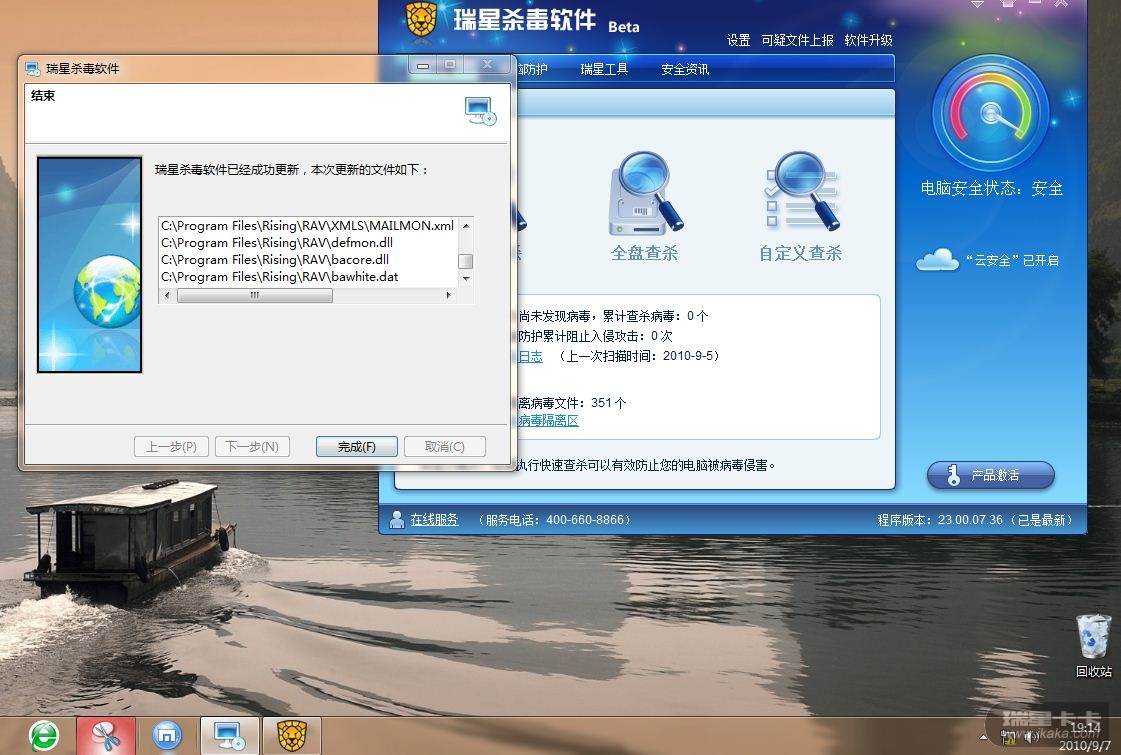Open the 自定义查杀 custom scan
Image resolution: width=1121 pixels, height=755 pixels.
(801, 206)
